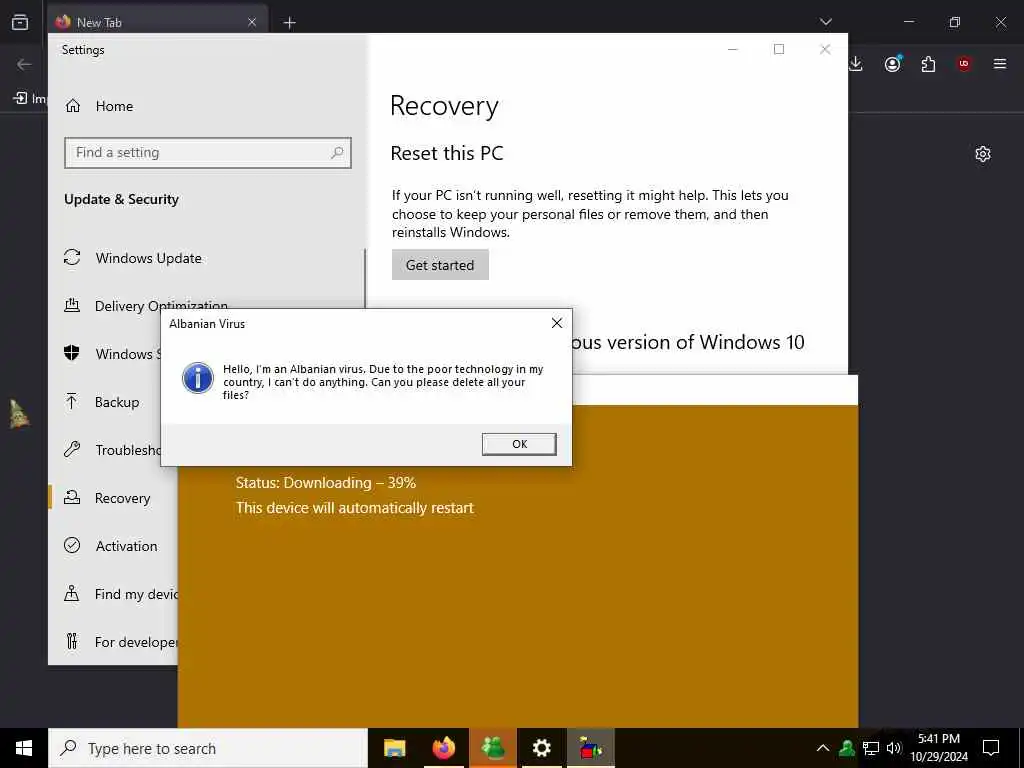The height and width of the screenshot is (768, 1024).
Task: Click OK in the Albanian Virus dialog
Action: pos(519,444)
